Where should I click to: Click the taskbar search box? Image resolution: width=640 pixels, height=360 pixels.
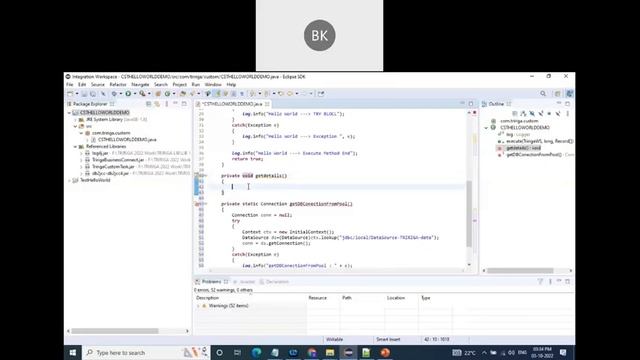click(x=146, y=353)
